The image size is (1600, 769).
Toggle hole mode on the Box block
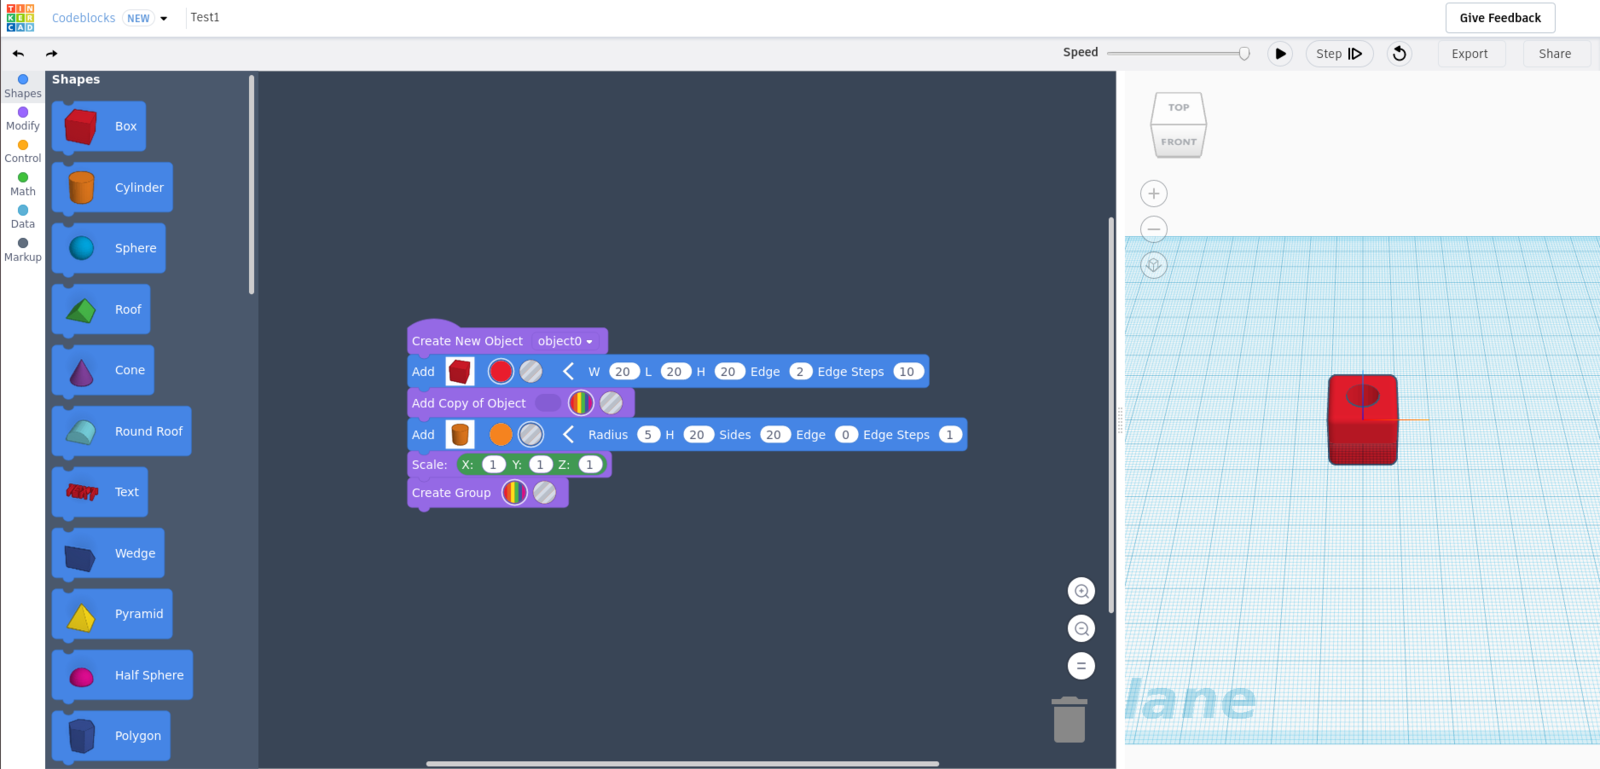pos(531,372)
